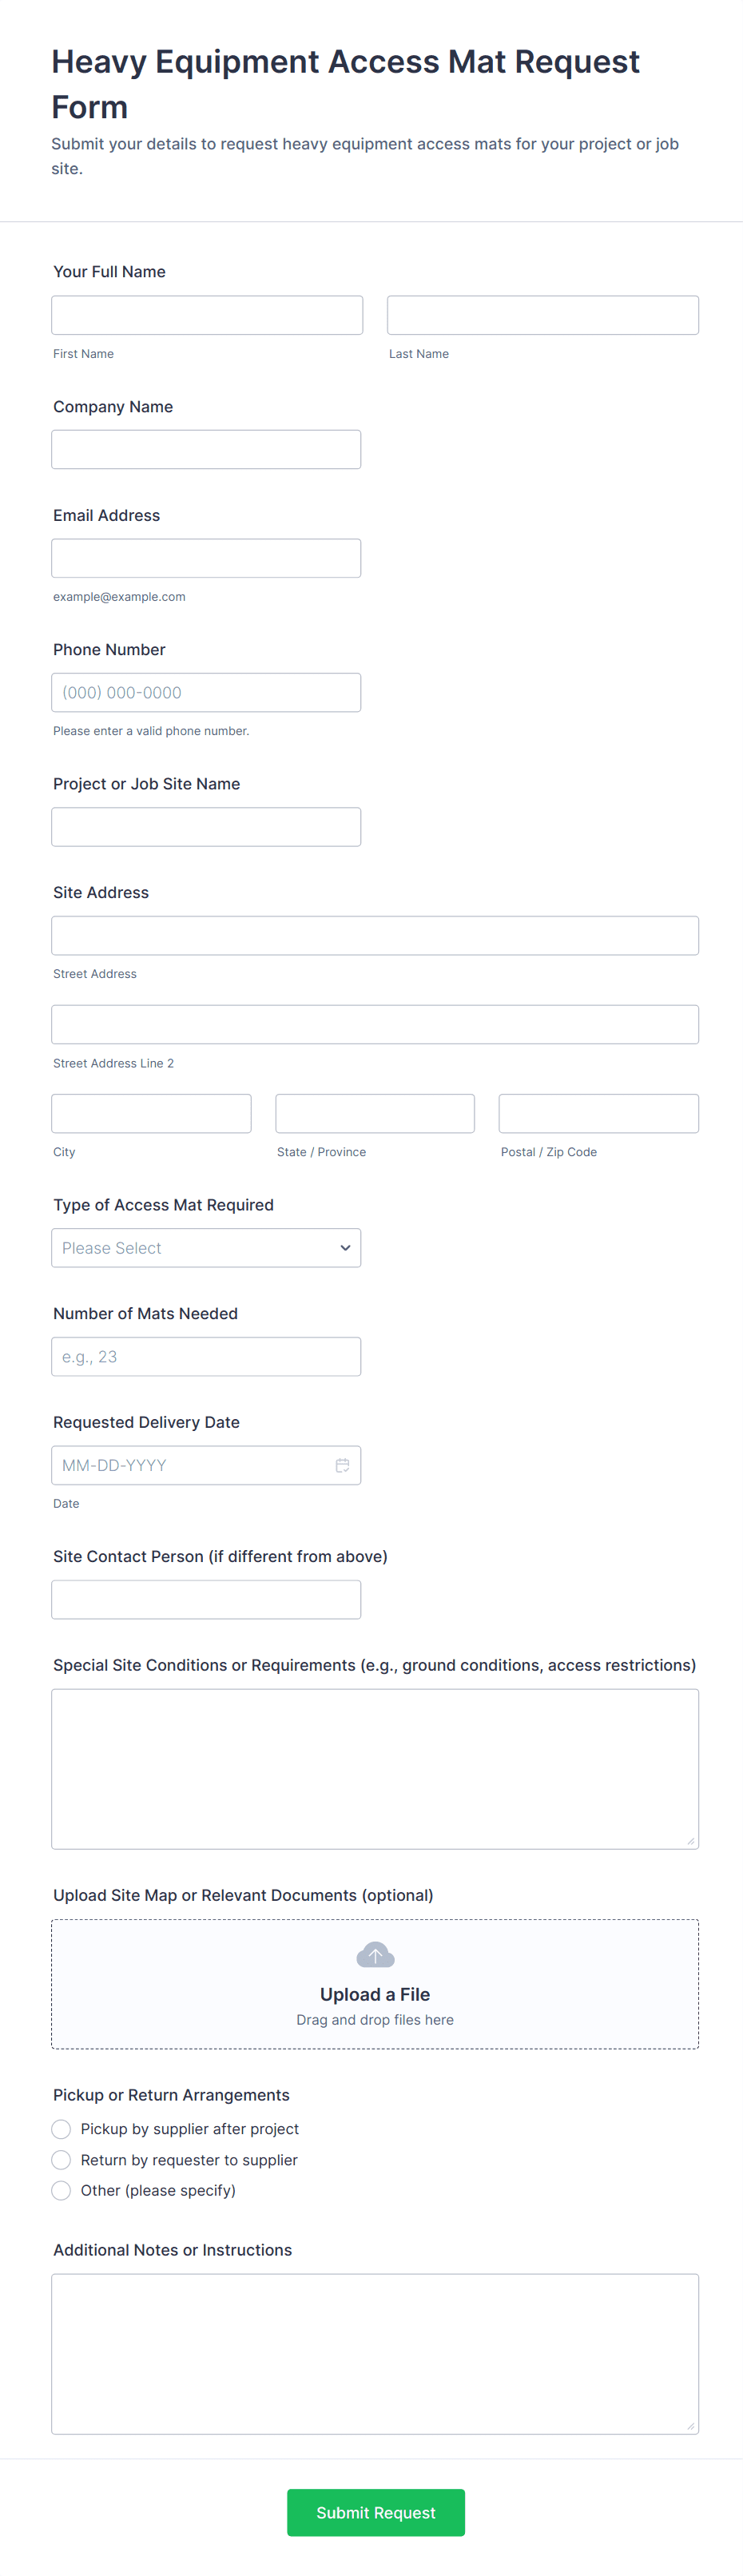Image resolution: width=743 pixels, height=2576 pixels.
Task: Focus the Phone Number input
Action: click(206, 692)
